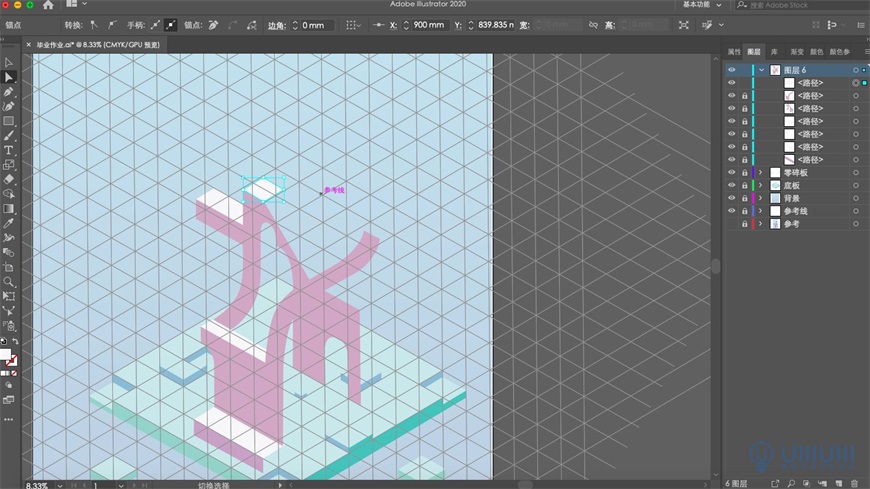Click the 边角 corner radius field
Image resolution: width=870 pixels, height=489 pixels.
pyautogui.click(x=316, y=25)
